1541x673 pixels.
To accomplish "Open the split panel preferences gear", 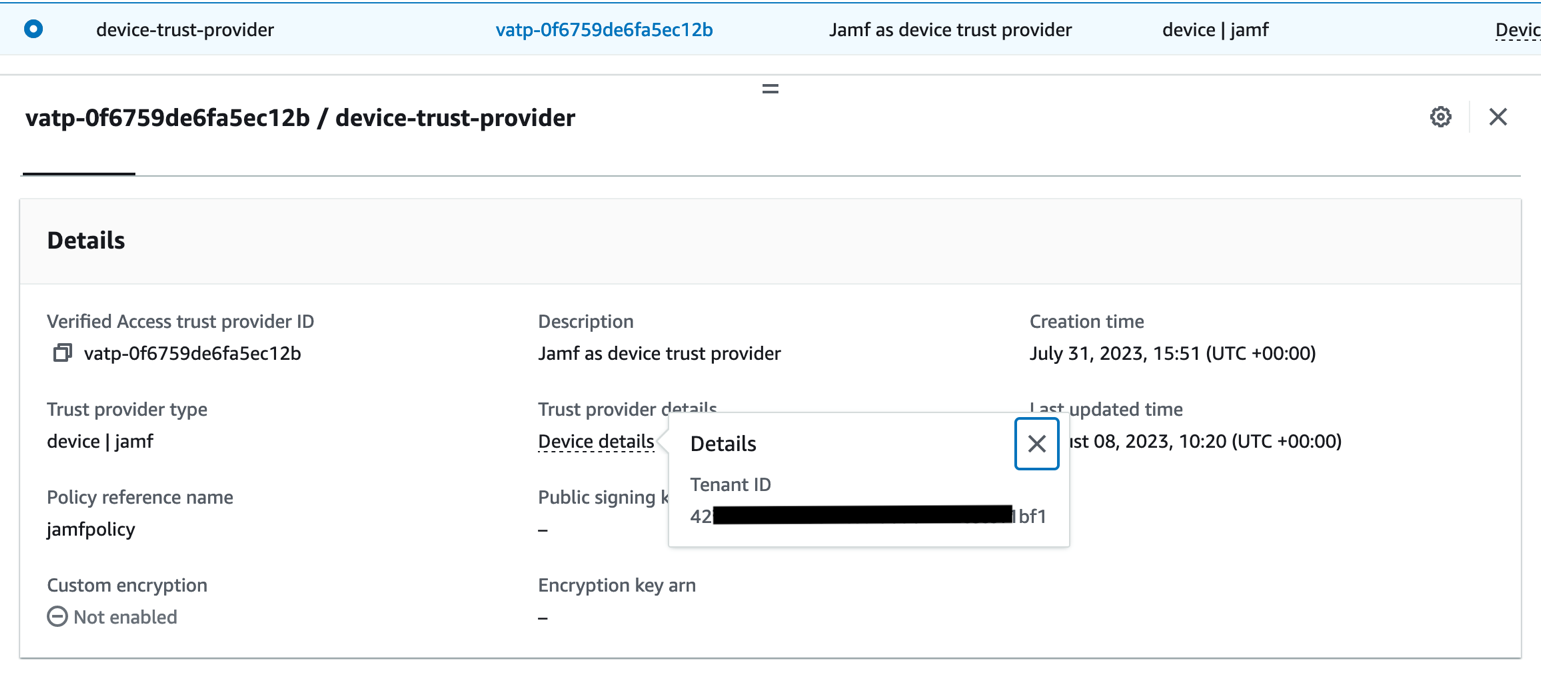I will [x=1440, y=117].
